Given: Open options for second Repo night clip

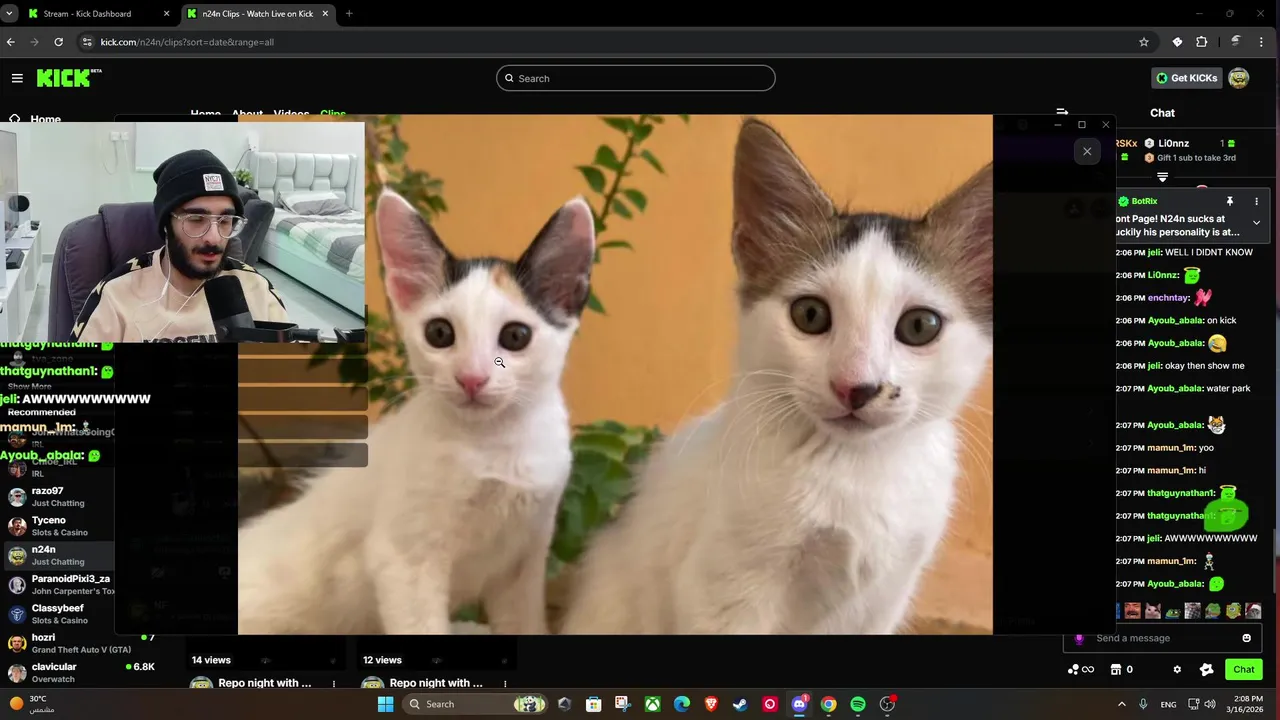Looking at the screenshot, I should pyautogui.click(x=505, y=684).
